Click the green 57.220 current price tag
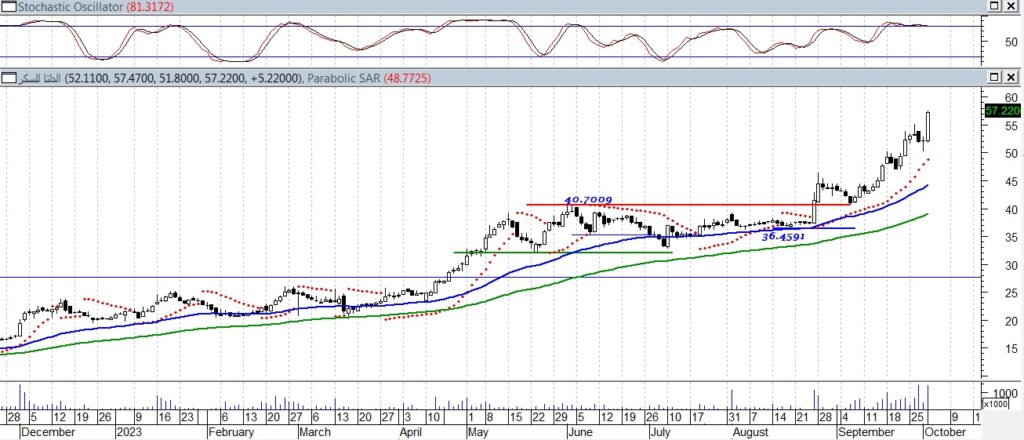The height and width of the screenshot is (440, 1024). pyautogui.click(x=1002, y=111)
